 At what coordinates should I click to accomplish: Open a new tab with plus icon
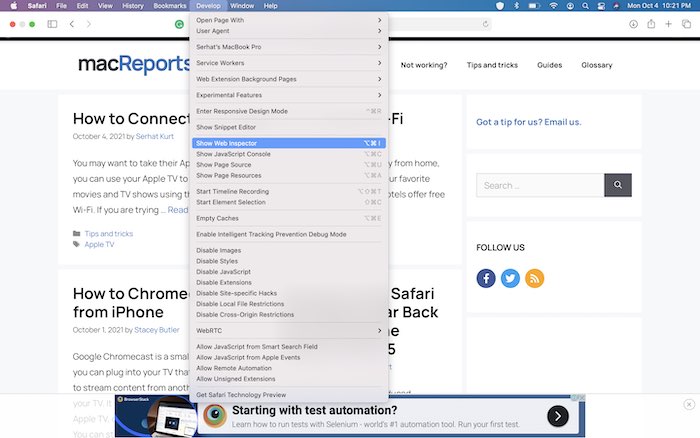coord(668,24)
